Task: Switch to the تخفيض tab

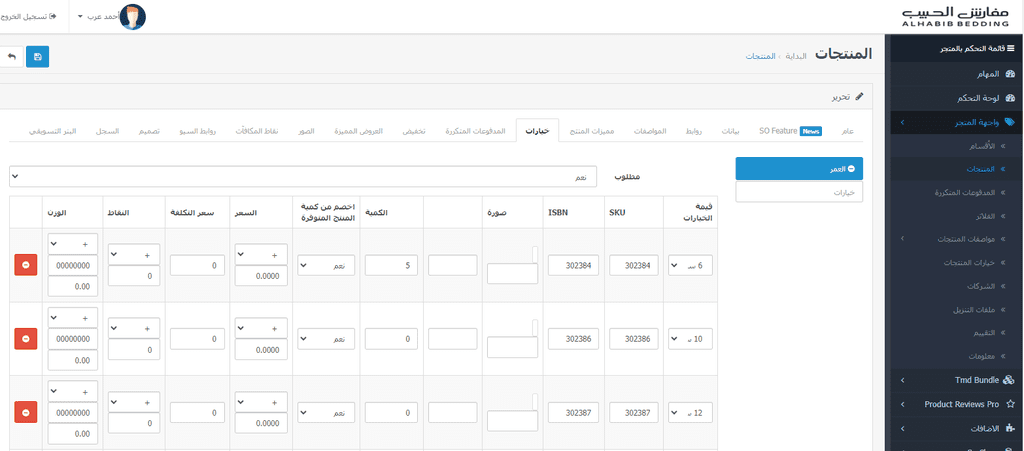Action: (413, 131)
